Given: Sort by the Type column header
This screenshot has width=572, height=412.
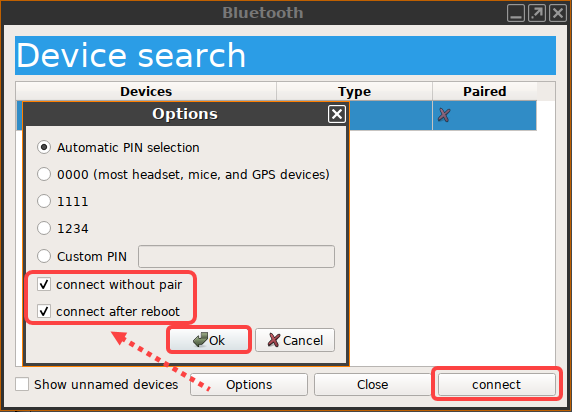Looking at the screenshot, I should point(354,91).
